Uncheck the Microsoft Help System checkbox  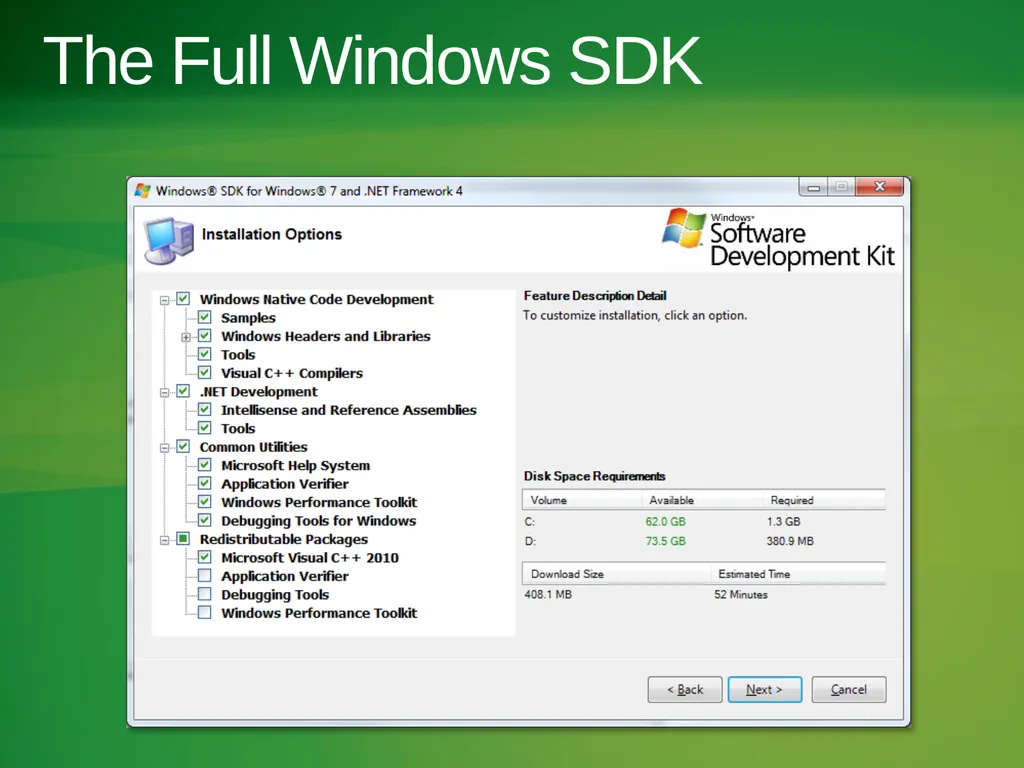(x=205, y=465)
